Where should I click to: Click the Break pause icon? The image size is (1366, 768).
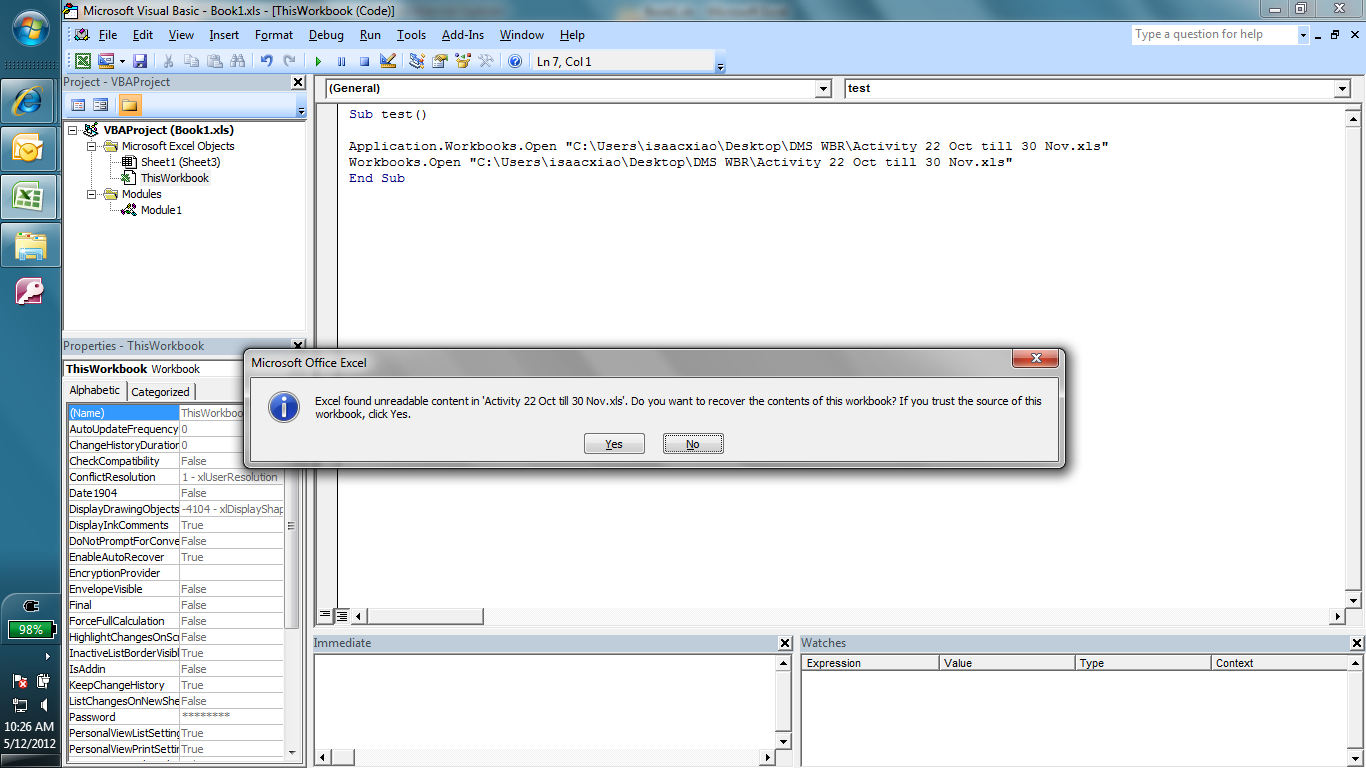click(341, 61)
